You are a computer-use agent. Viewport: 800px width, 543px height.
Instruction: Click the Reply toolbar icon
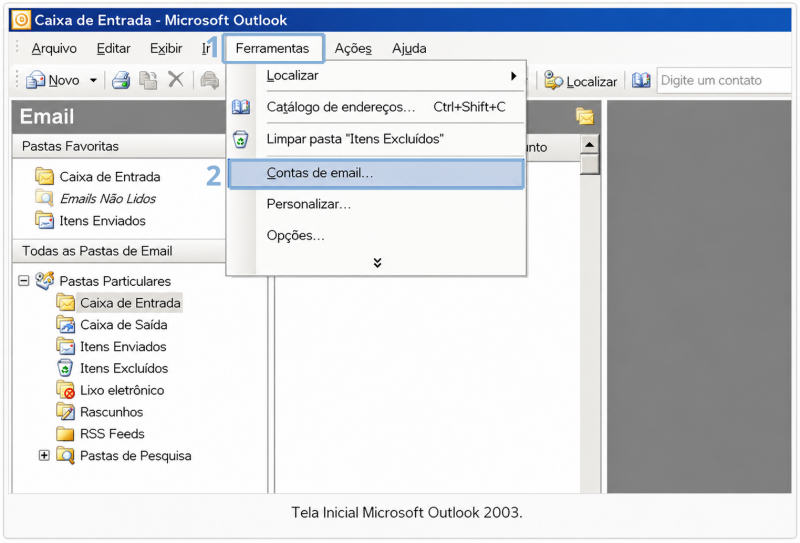point(209,80)
